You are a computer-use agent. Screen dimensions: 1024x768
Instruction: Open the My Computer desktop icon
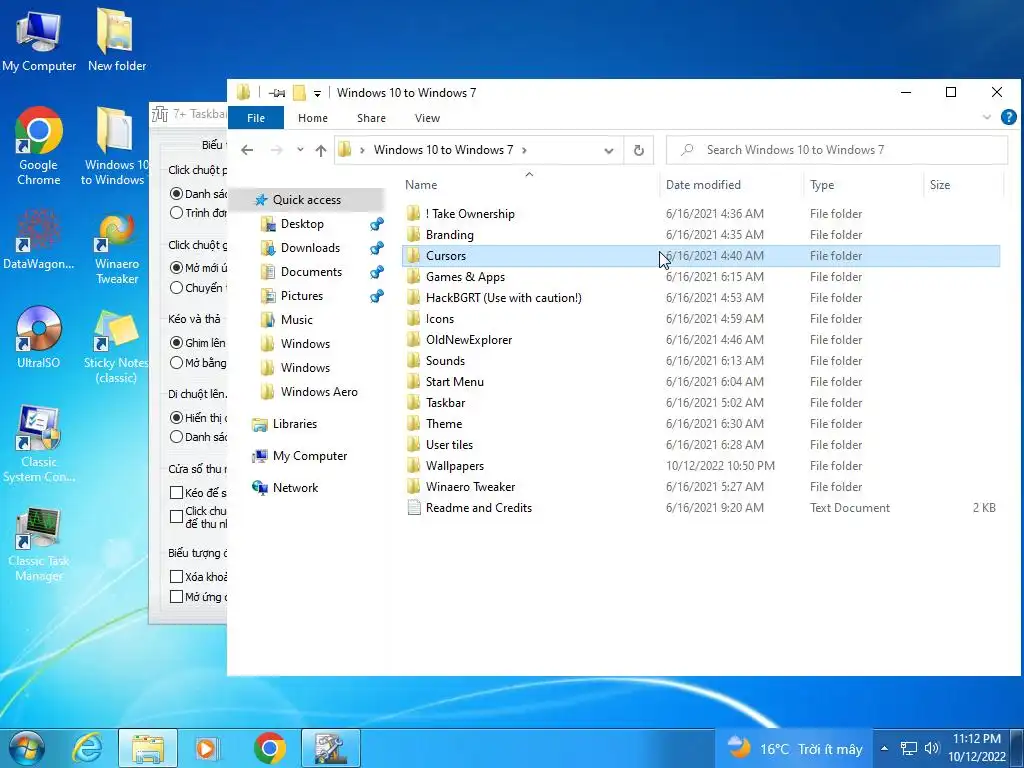tap(39, 40)
